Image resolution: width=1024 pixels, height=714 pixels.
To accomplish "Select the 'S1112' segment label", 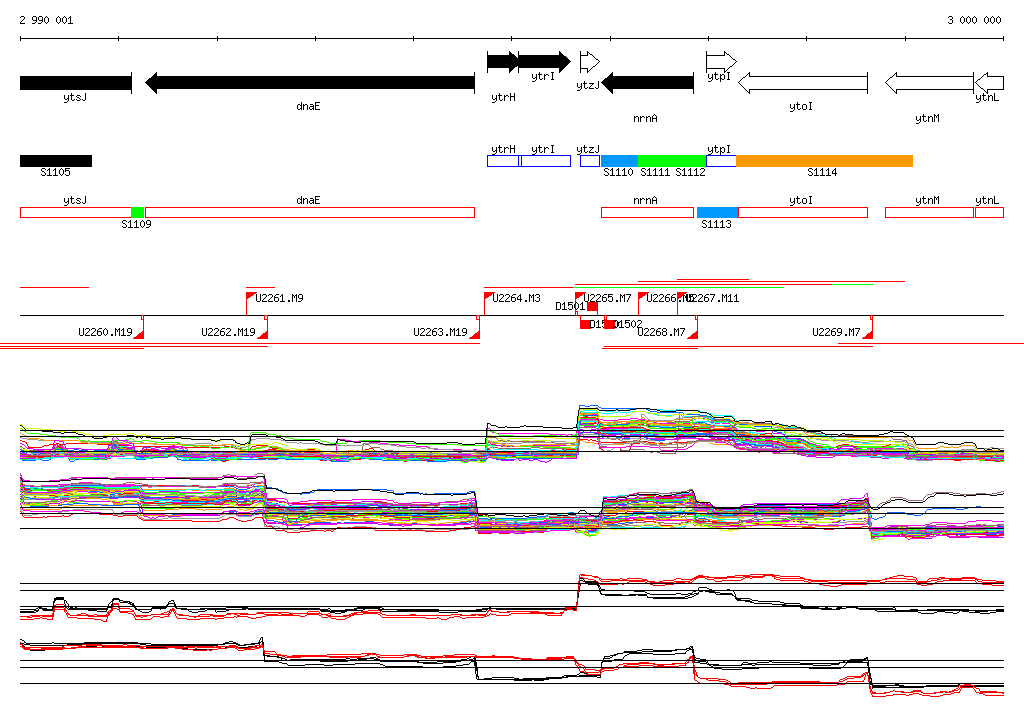I will [690, 172].
